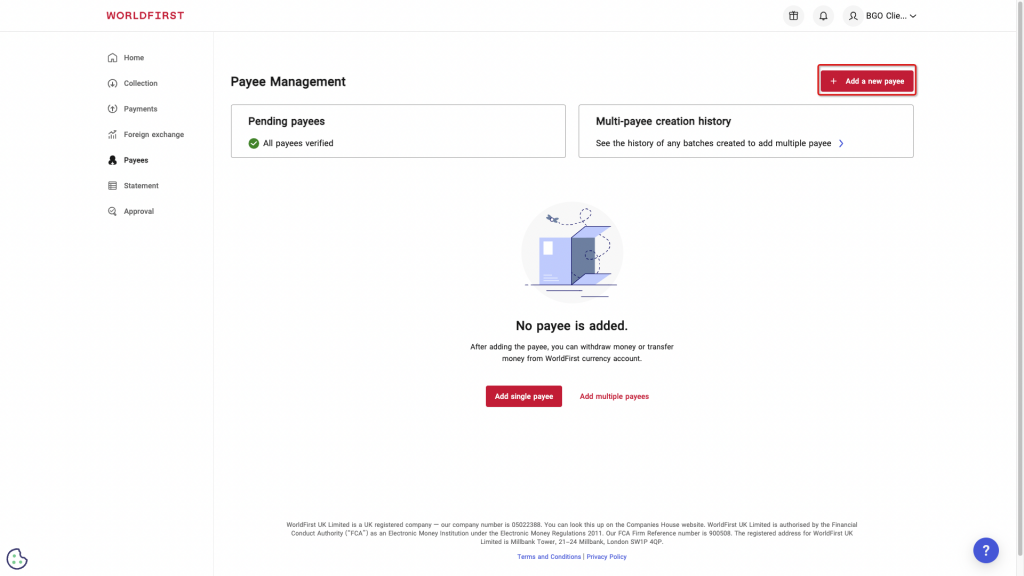
Task: Open the notifications bell
Action: (x=823, y=16)
